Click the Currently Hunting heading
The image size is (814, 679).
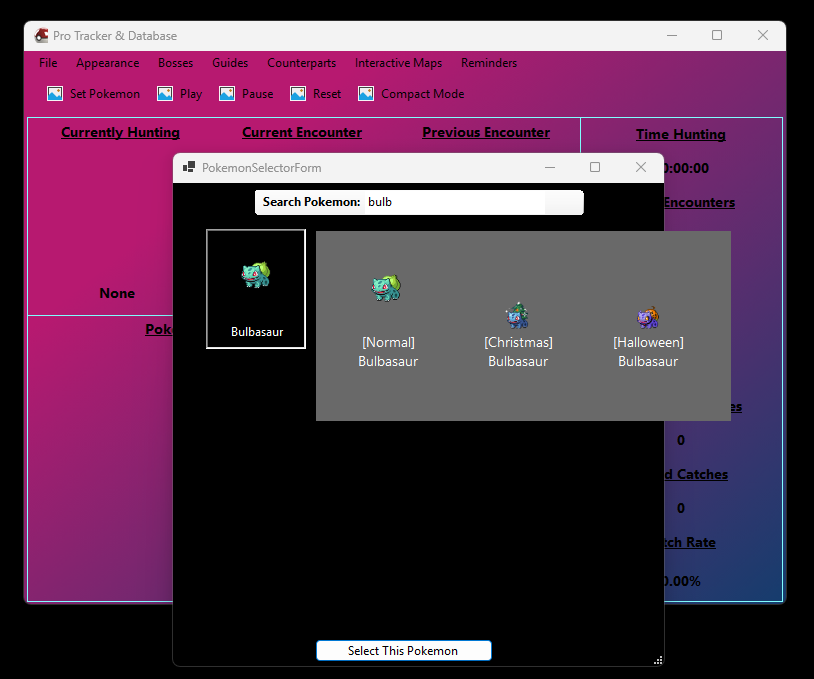120,132
